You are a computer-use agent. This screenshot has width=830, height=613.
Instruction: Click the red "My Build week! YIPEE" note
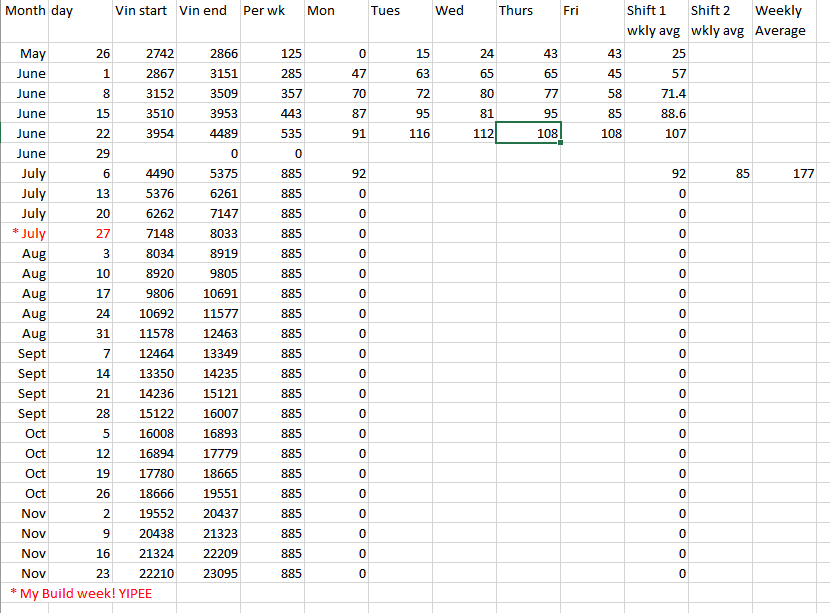tap(81, 593)
